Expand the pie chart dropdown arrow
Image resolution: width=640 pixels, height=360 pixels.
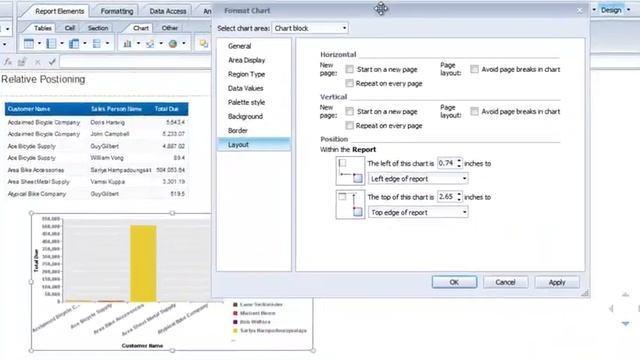point(184,43)
